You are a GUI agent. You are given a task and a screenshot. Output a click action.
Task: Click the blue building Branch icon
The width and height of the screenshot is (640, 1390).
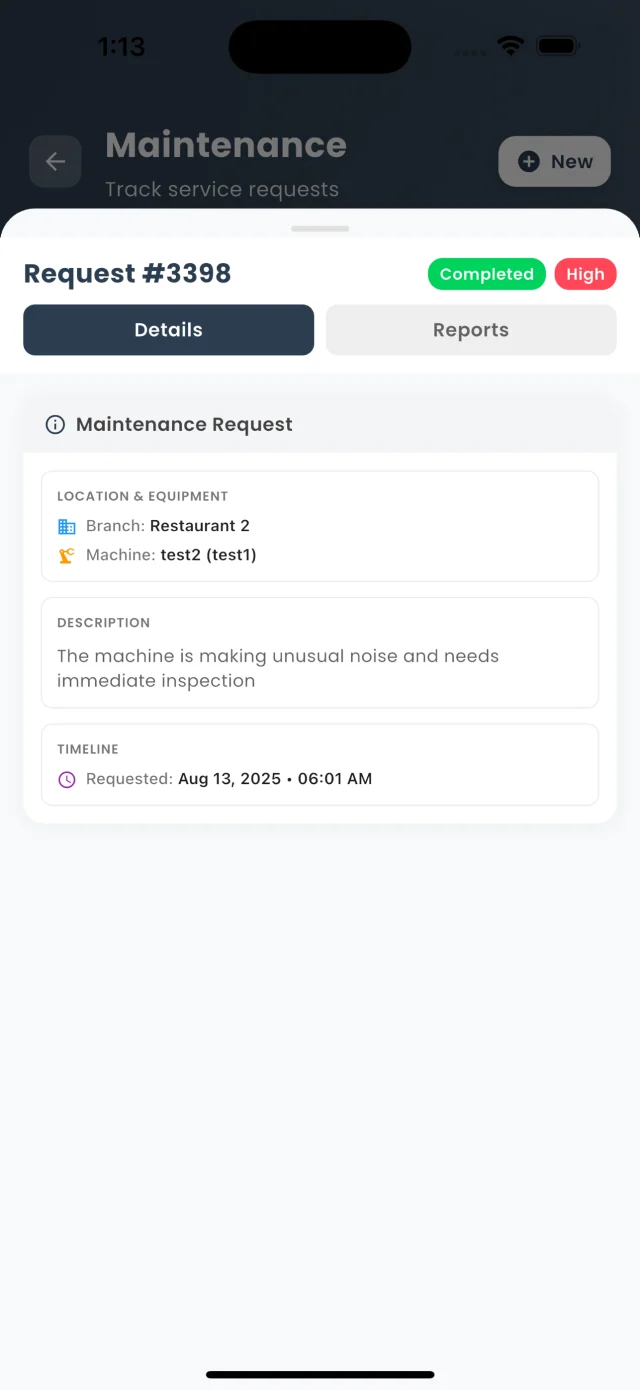point(67,526)
